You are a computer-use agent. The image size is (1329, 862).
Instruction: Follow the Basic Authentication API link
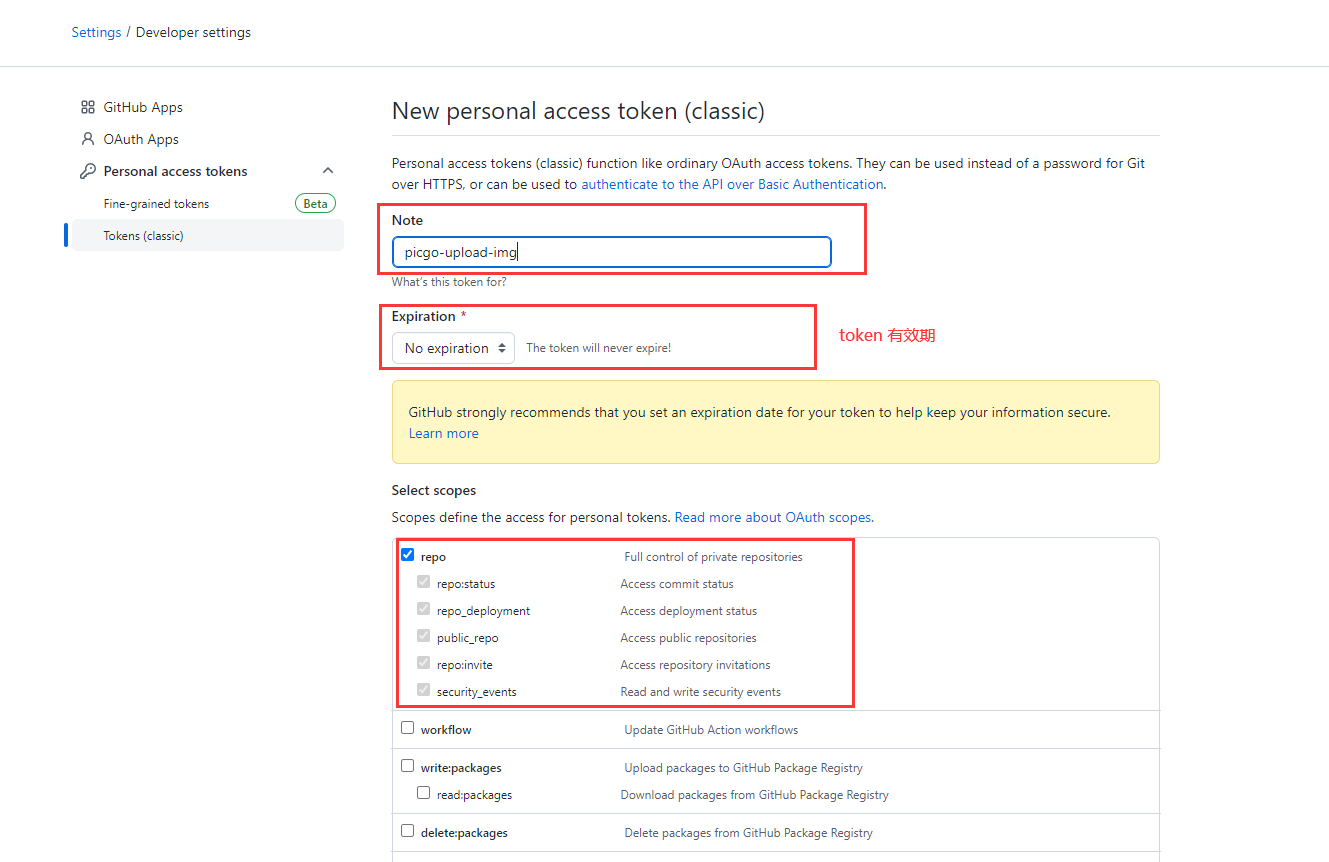click(732, 184)
